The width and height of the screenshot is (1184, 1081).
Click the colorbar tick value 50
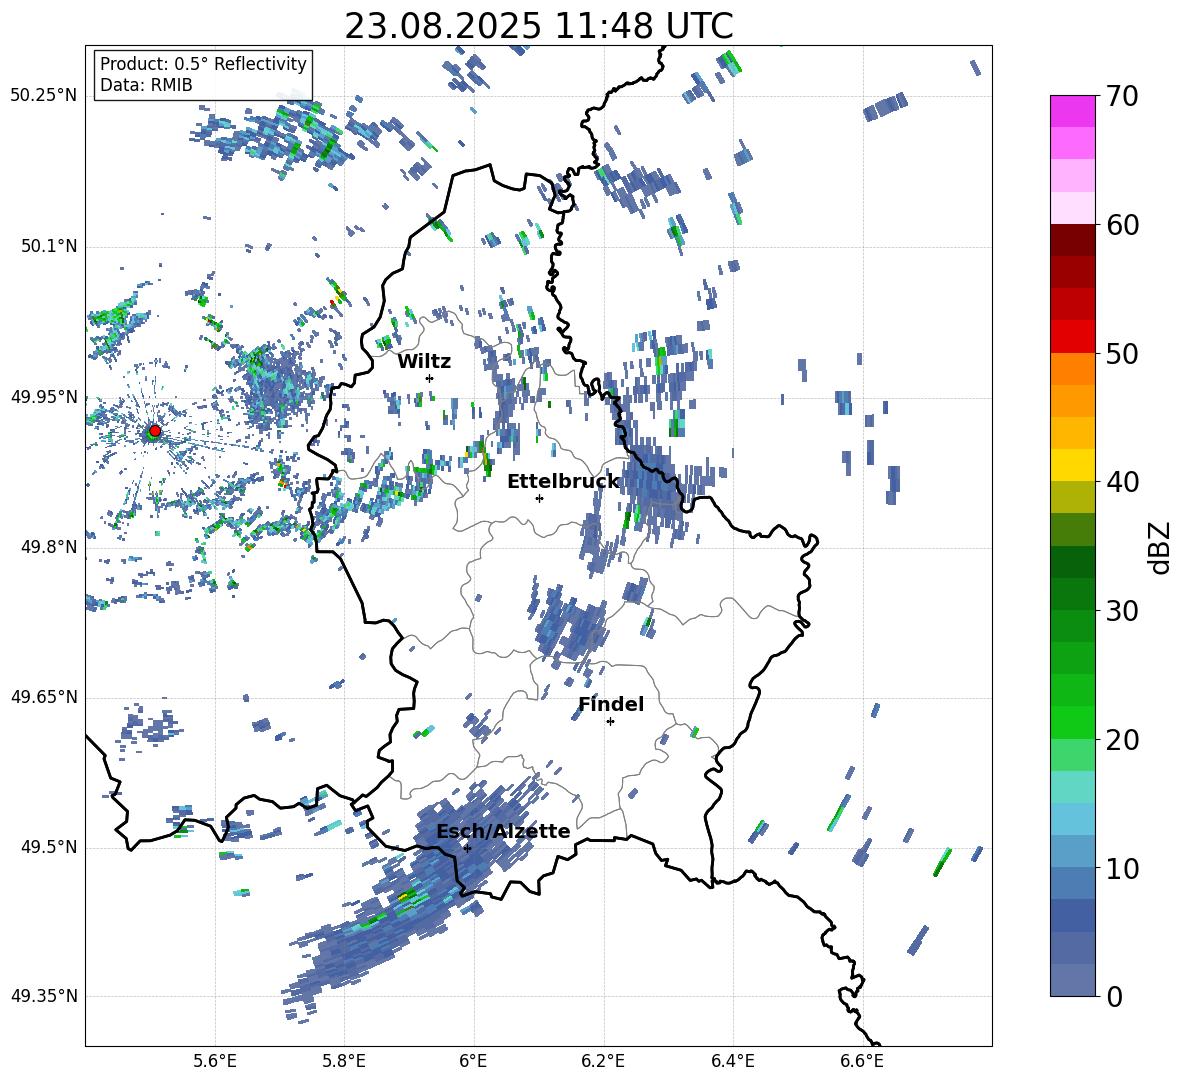click(1122, 353)
